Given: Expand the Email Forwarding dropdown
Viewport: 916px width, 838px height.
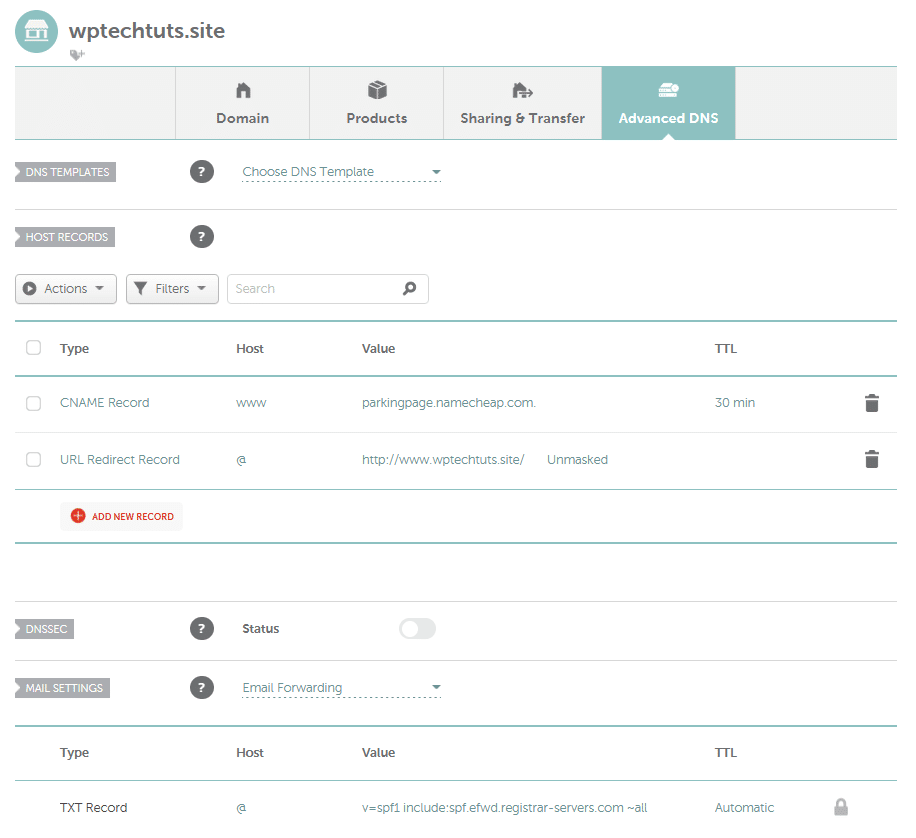Looking at the screenshot, I should [x=341, y=688].
